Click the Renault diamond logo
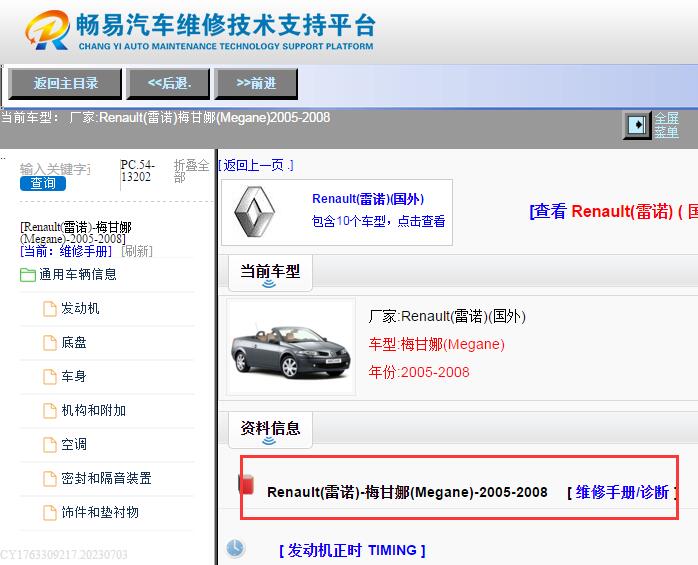Viewport: 698px width, 565px height. coord(255,212)
